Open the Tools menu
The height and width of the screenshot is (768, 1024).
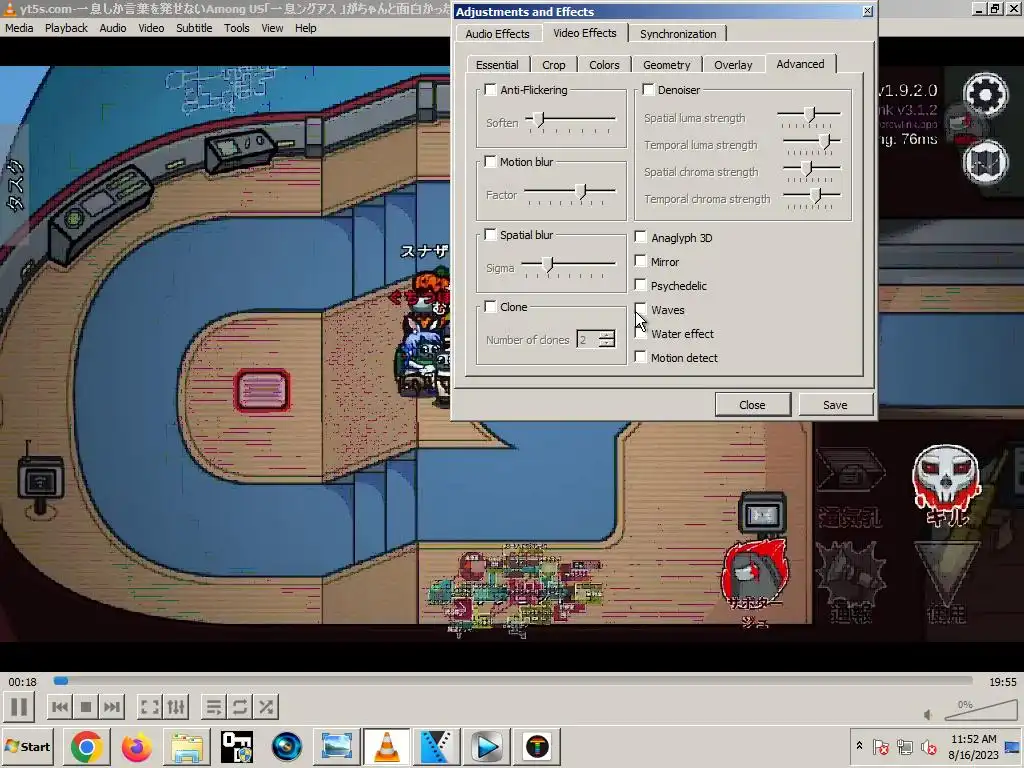[236, 28]
